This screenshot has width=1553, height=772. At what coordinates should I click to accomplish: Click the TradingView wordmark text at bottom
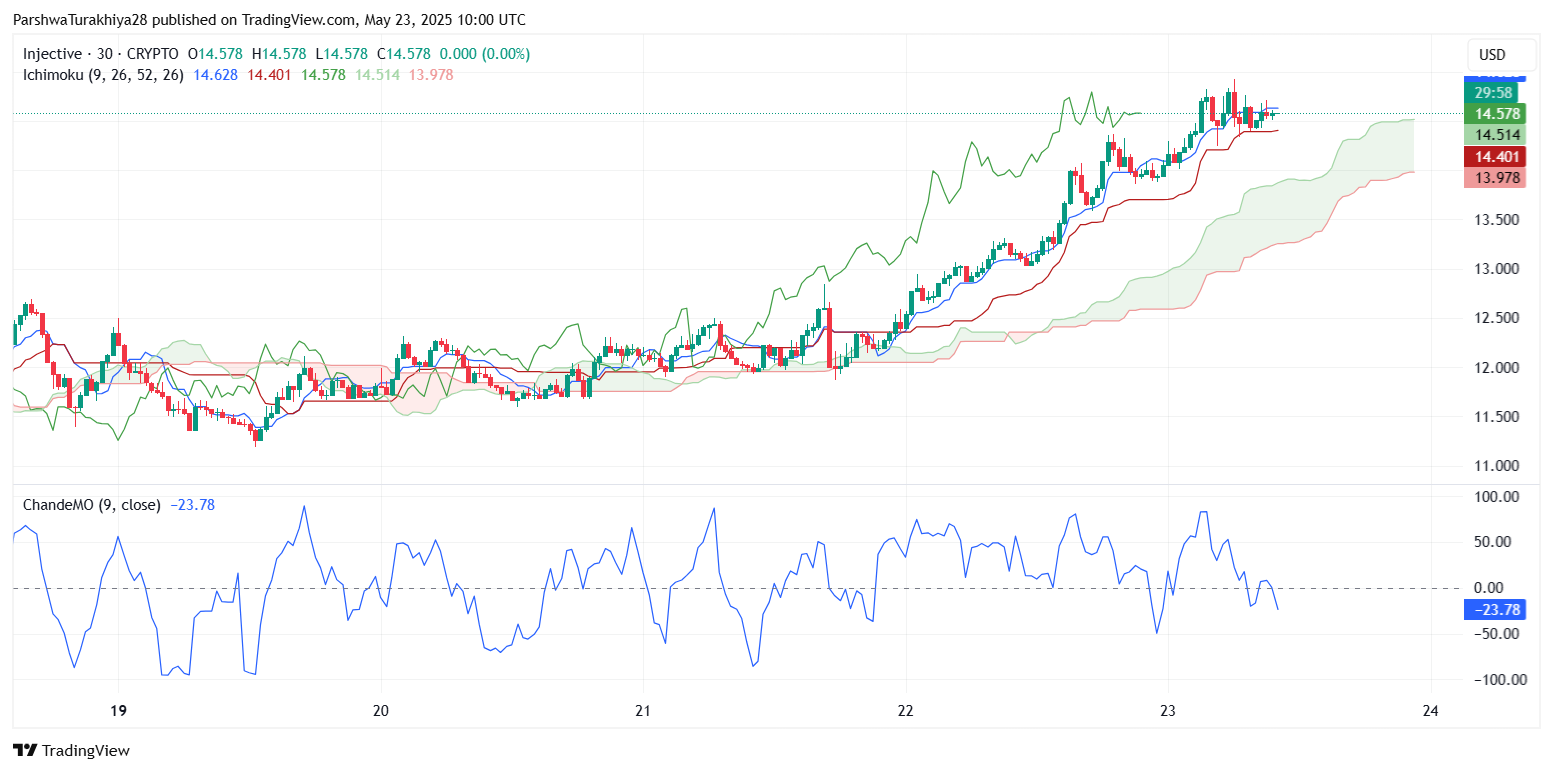click(86, 751)
